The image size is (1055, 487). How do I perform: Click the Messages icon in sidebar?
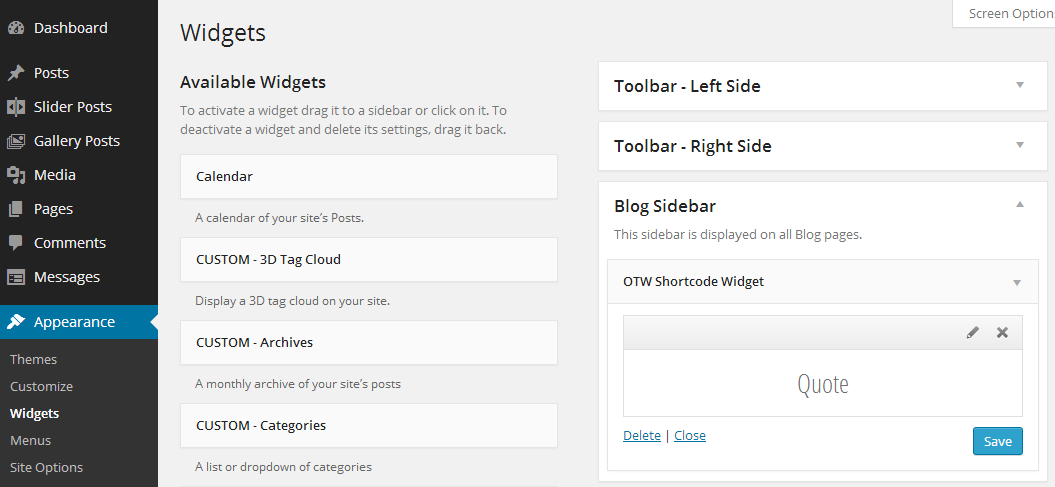15,277
